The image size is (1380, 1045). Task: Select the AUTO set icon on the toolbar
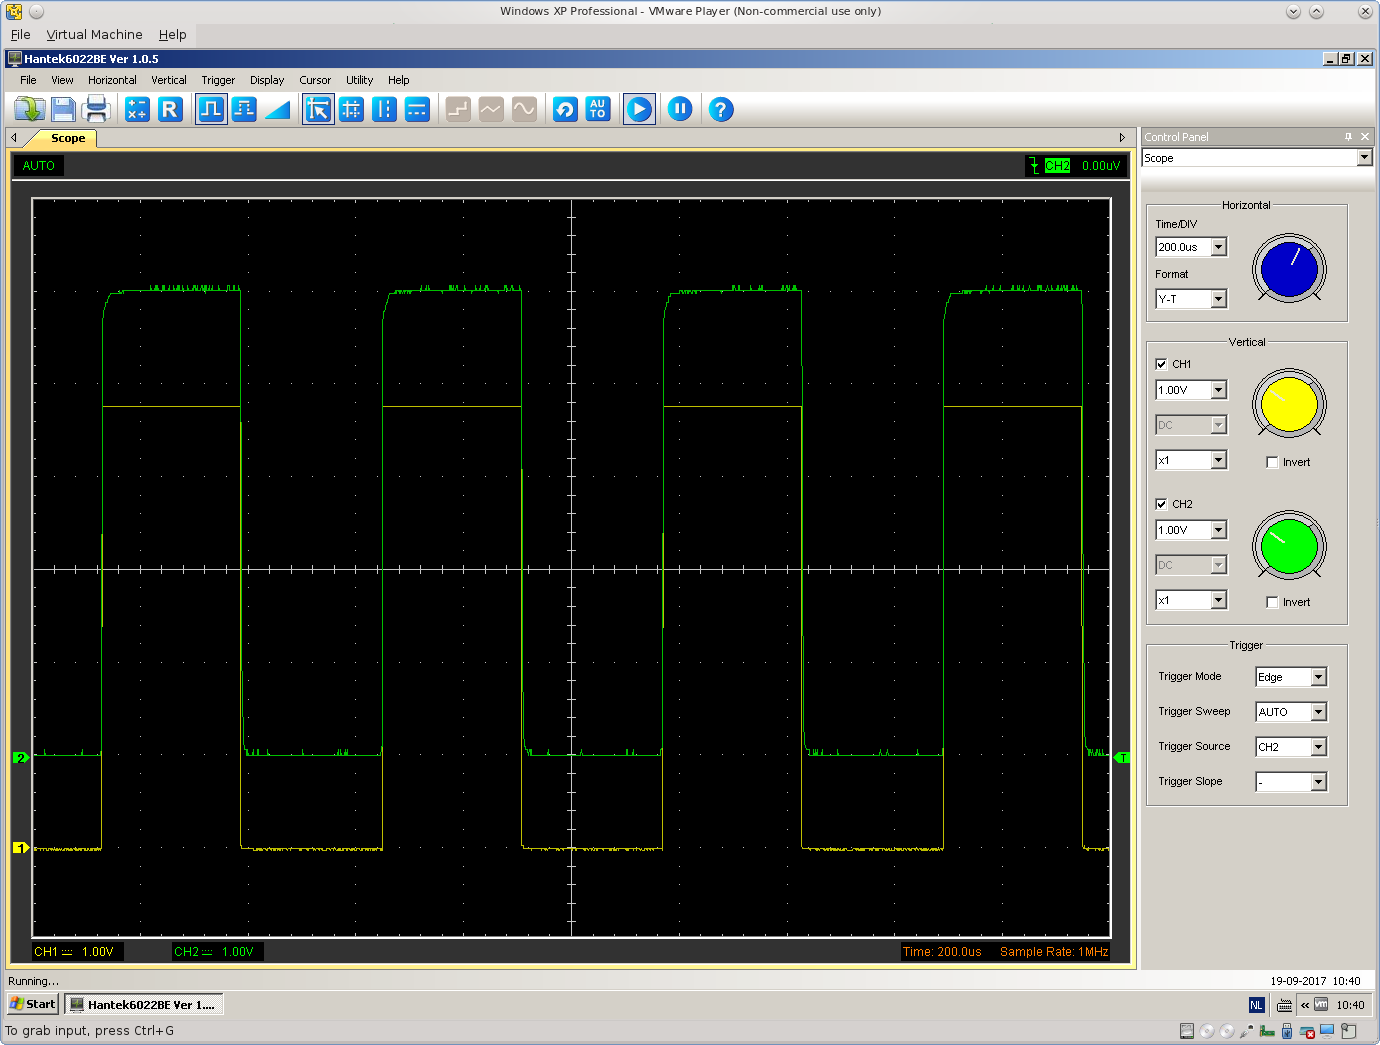(x=598, y=109)
